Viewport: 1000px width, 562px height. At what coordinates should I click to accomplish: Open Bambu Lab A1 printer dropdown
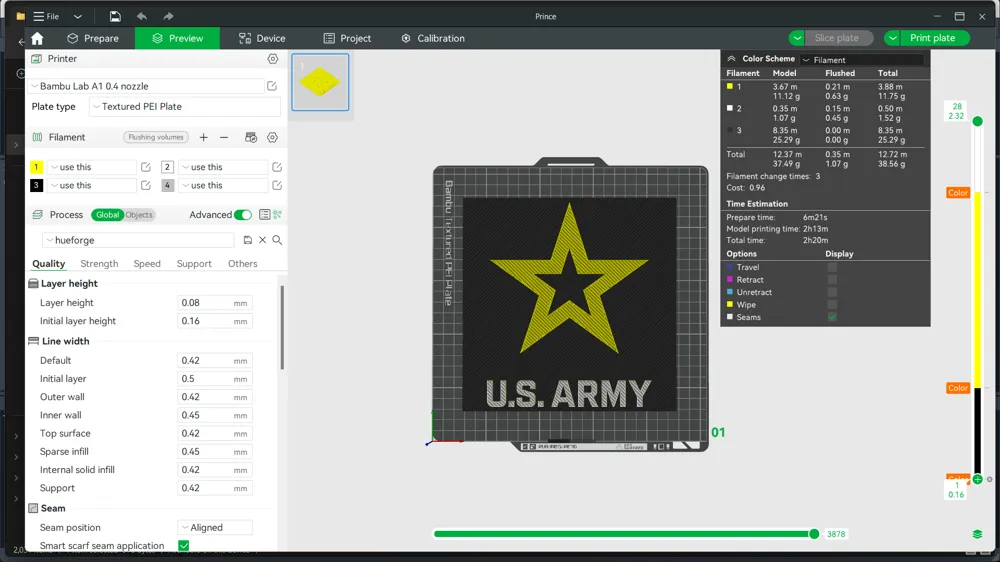[146, 86]
